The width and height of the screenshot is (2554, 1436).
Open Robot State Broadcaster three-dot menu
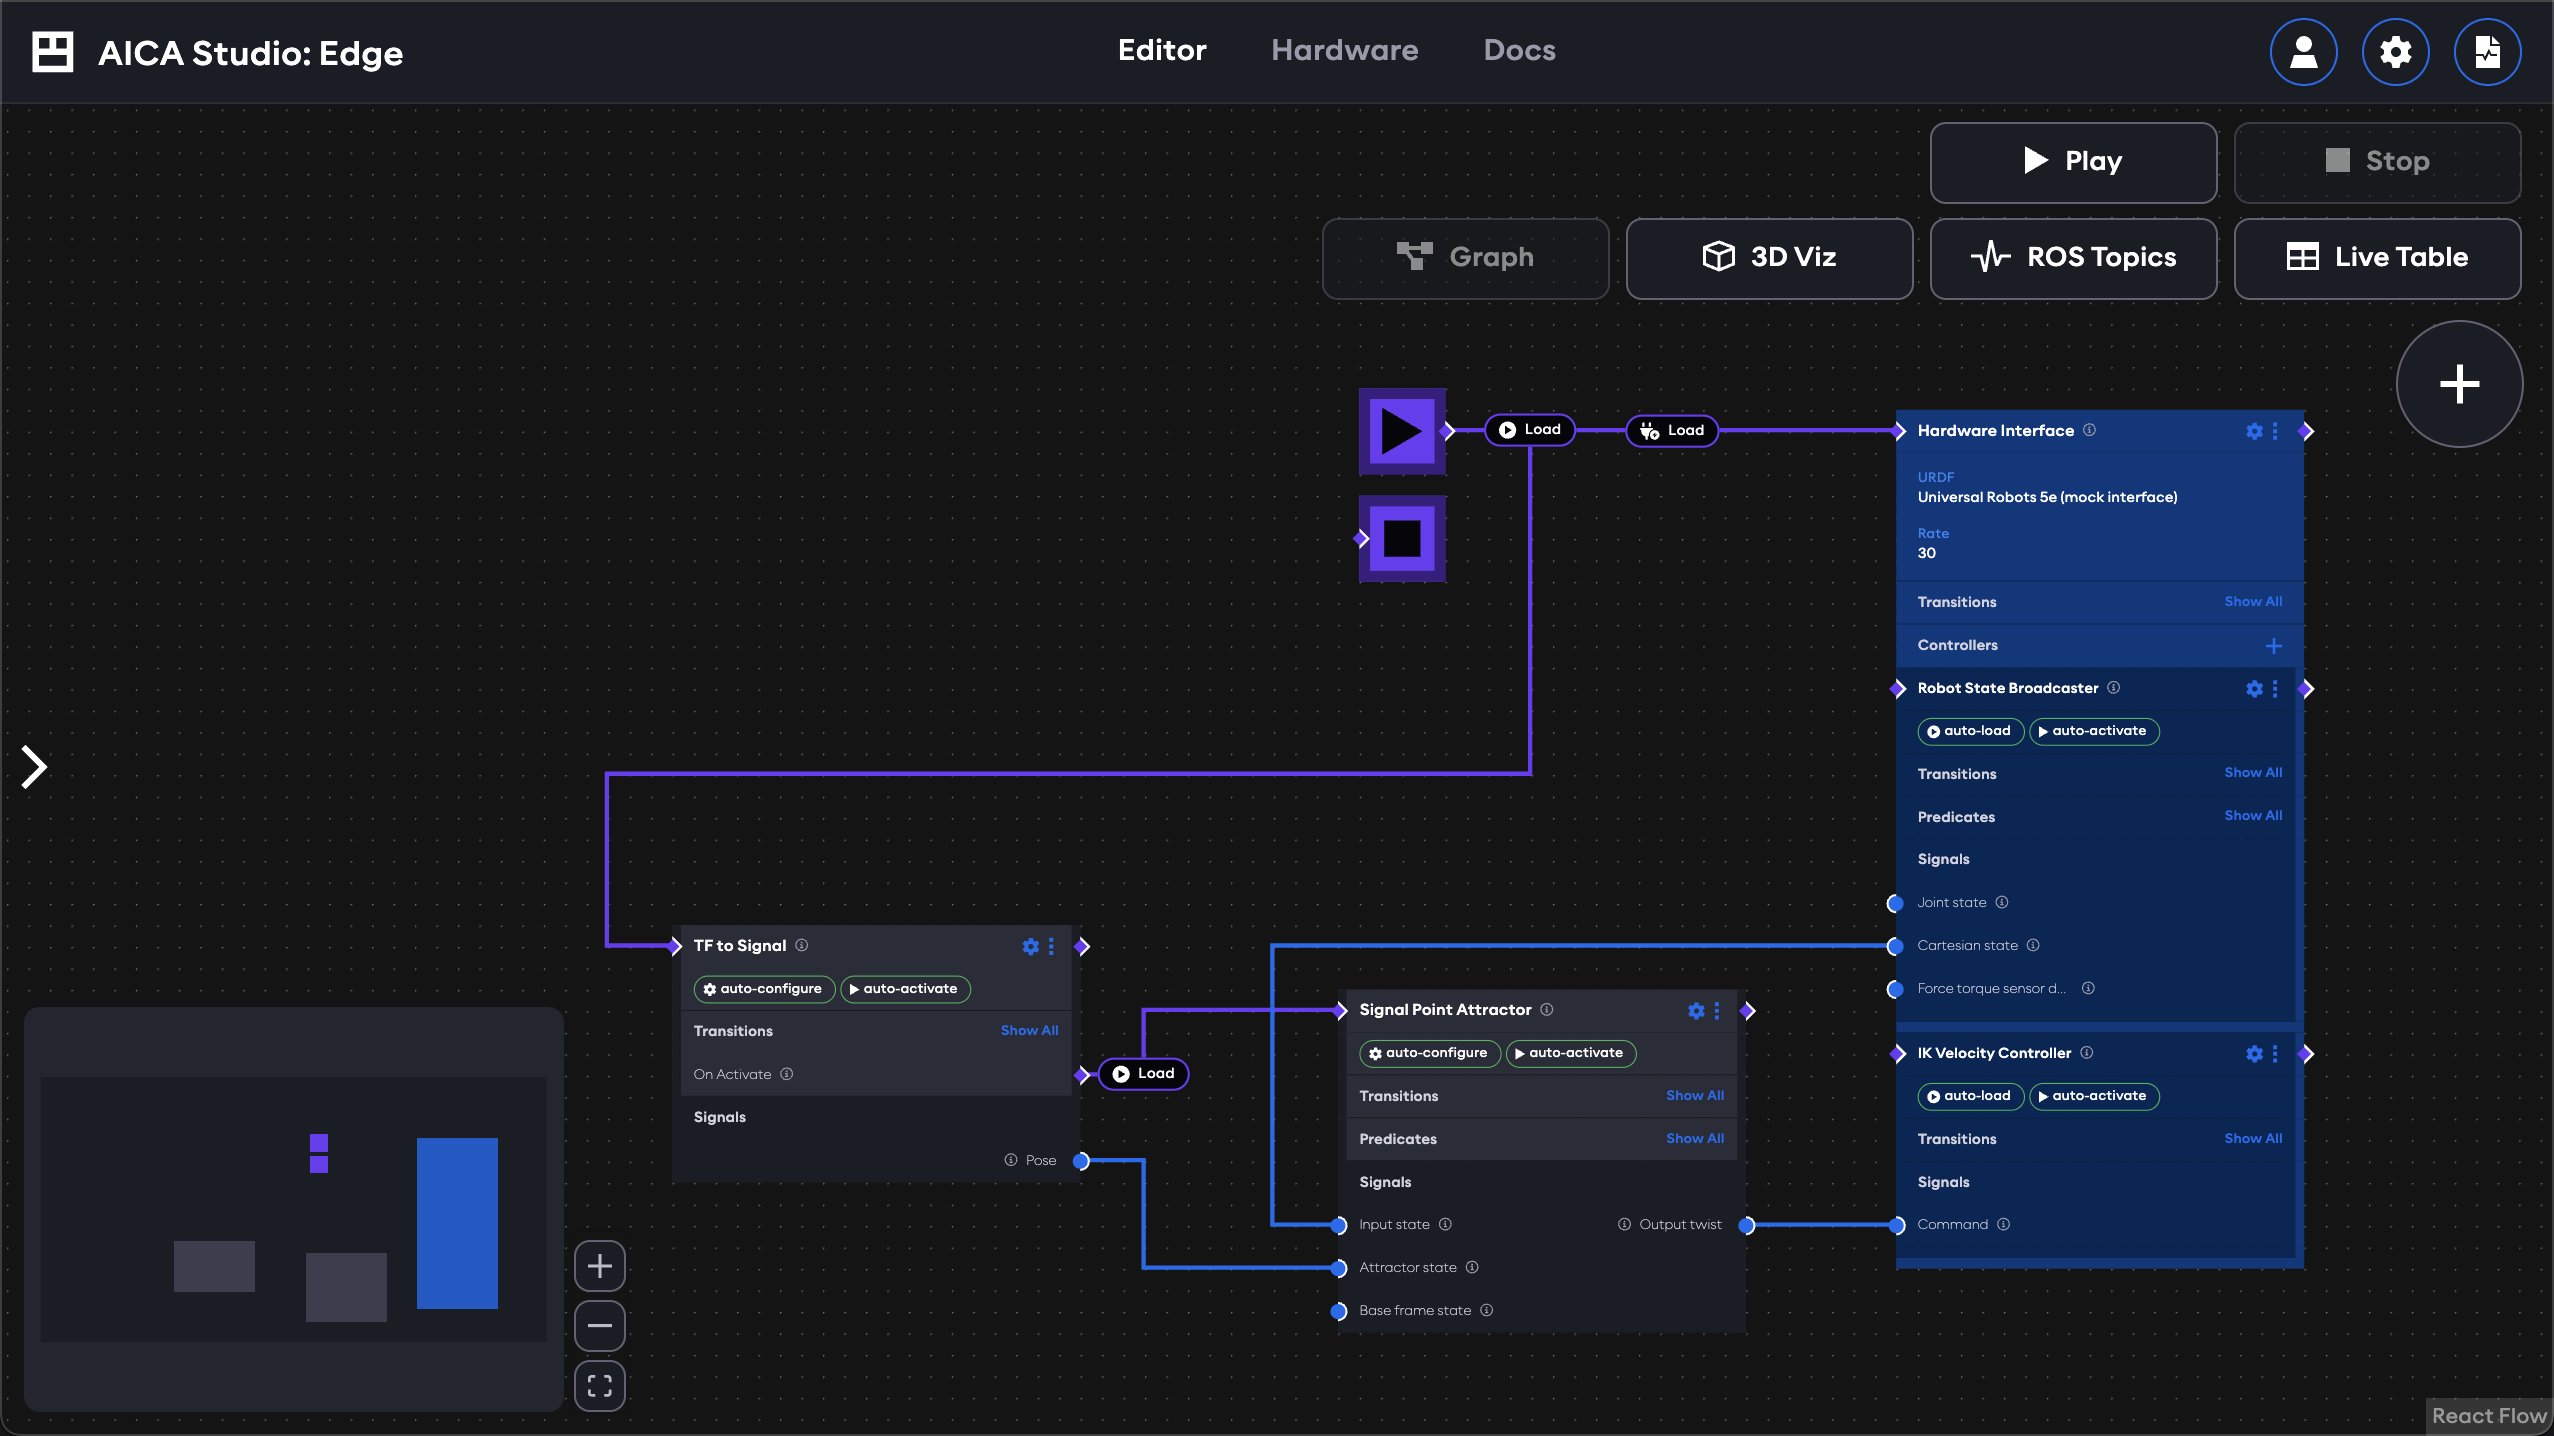click(2275, 688)
